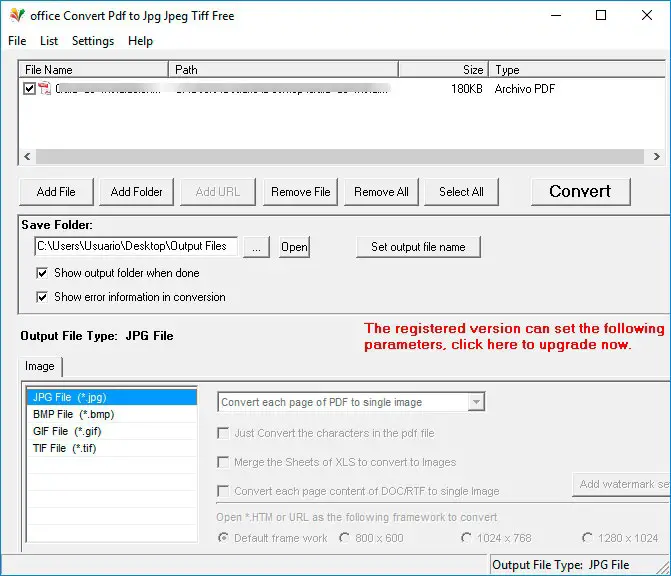Click the red upgrade now registration link
The image size is (671, 576).
tap(514, 336)
